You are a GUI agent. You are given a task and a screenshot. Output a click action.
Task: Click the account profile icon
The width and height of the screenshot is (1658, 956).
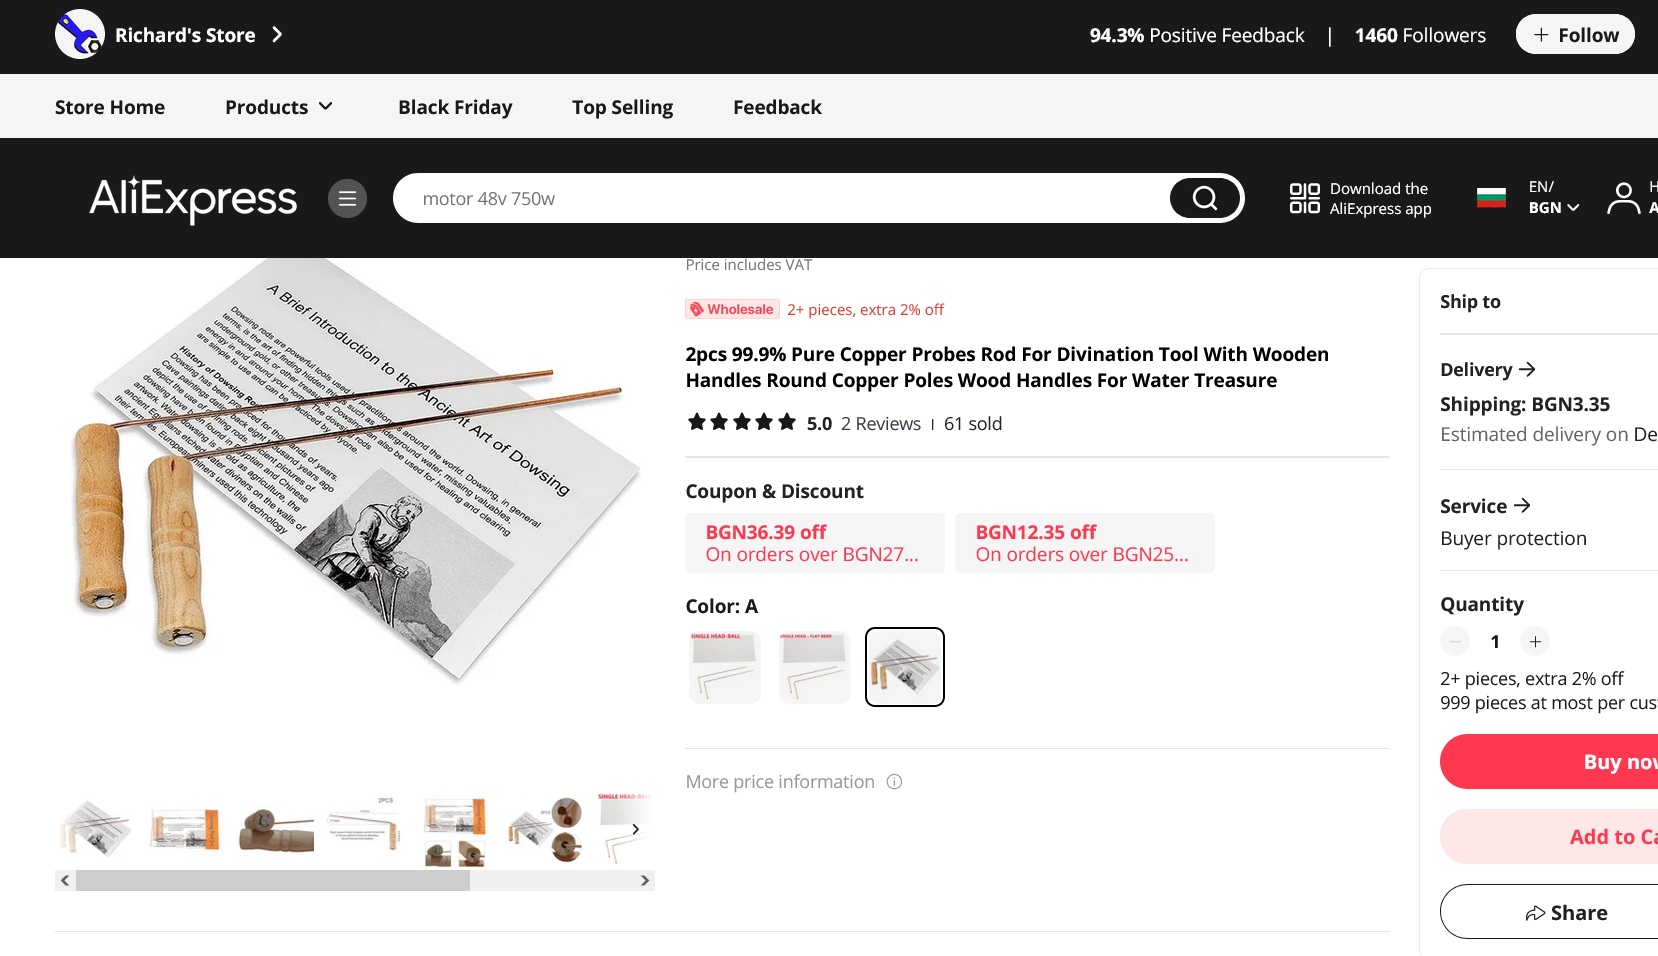tap(1623, 198)
